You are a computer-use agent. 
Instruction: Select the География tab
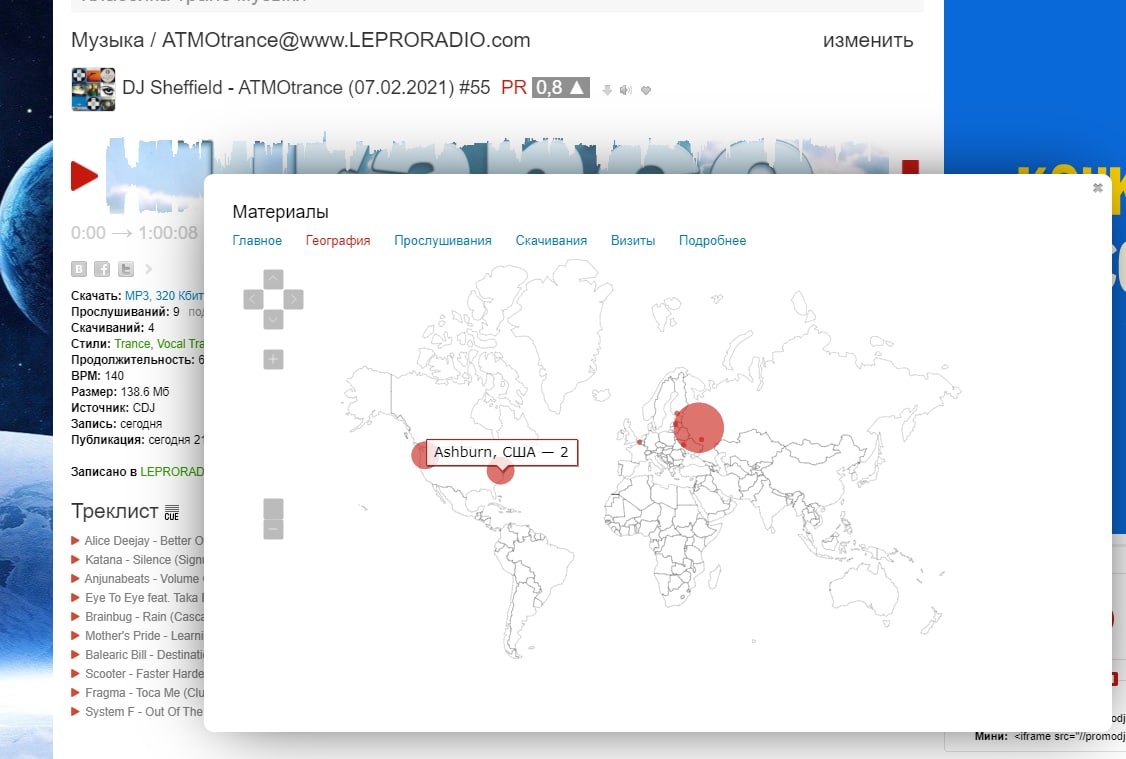pos(338,241)
